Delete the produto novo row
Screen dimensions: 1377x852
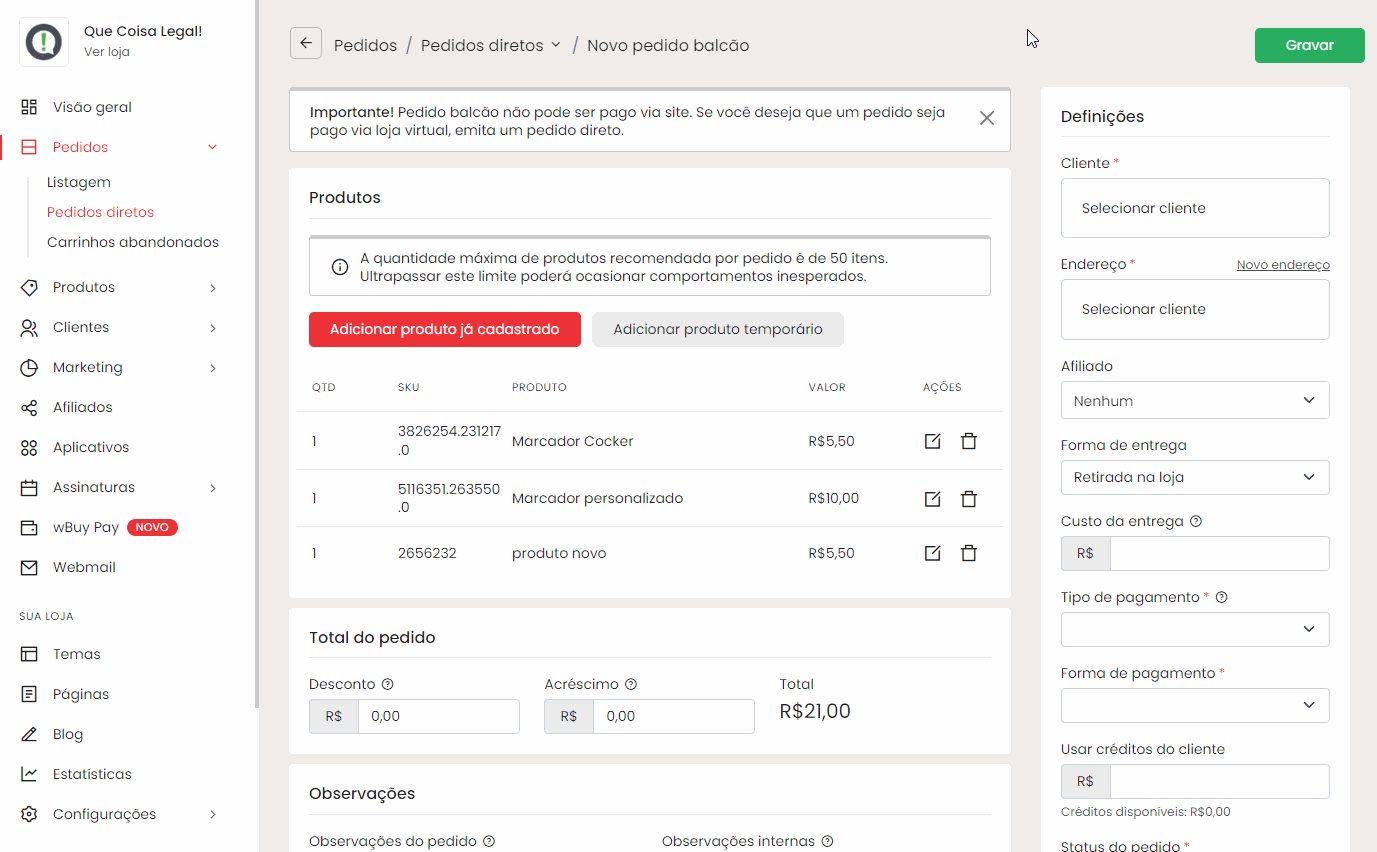pos(968,553)
